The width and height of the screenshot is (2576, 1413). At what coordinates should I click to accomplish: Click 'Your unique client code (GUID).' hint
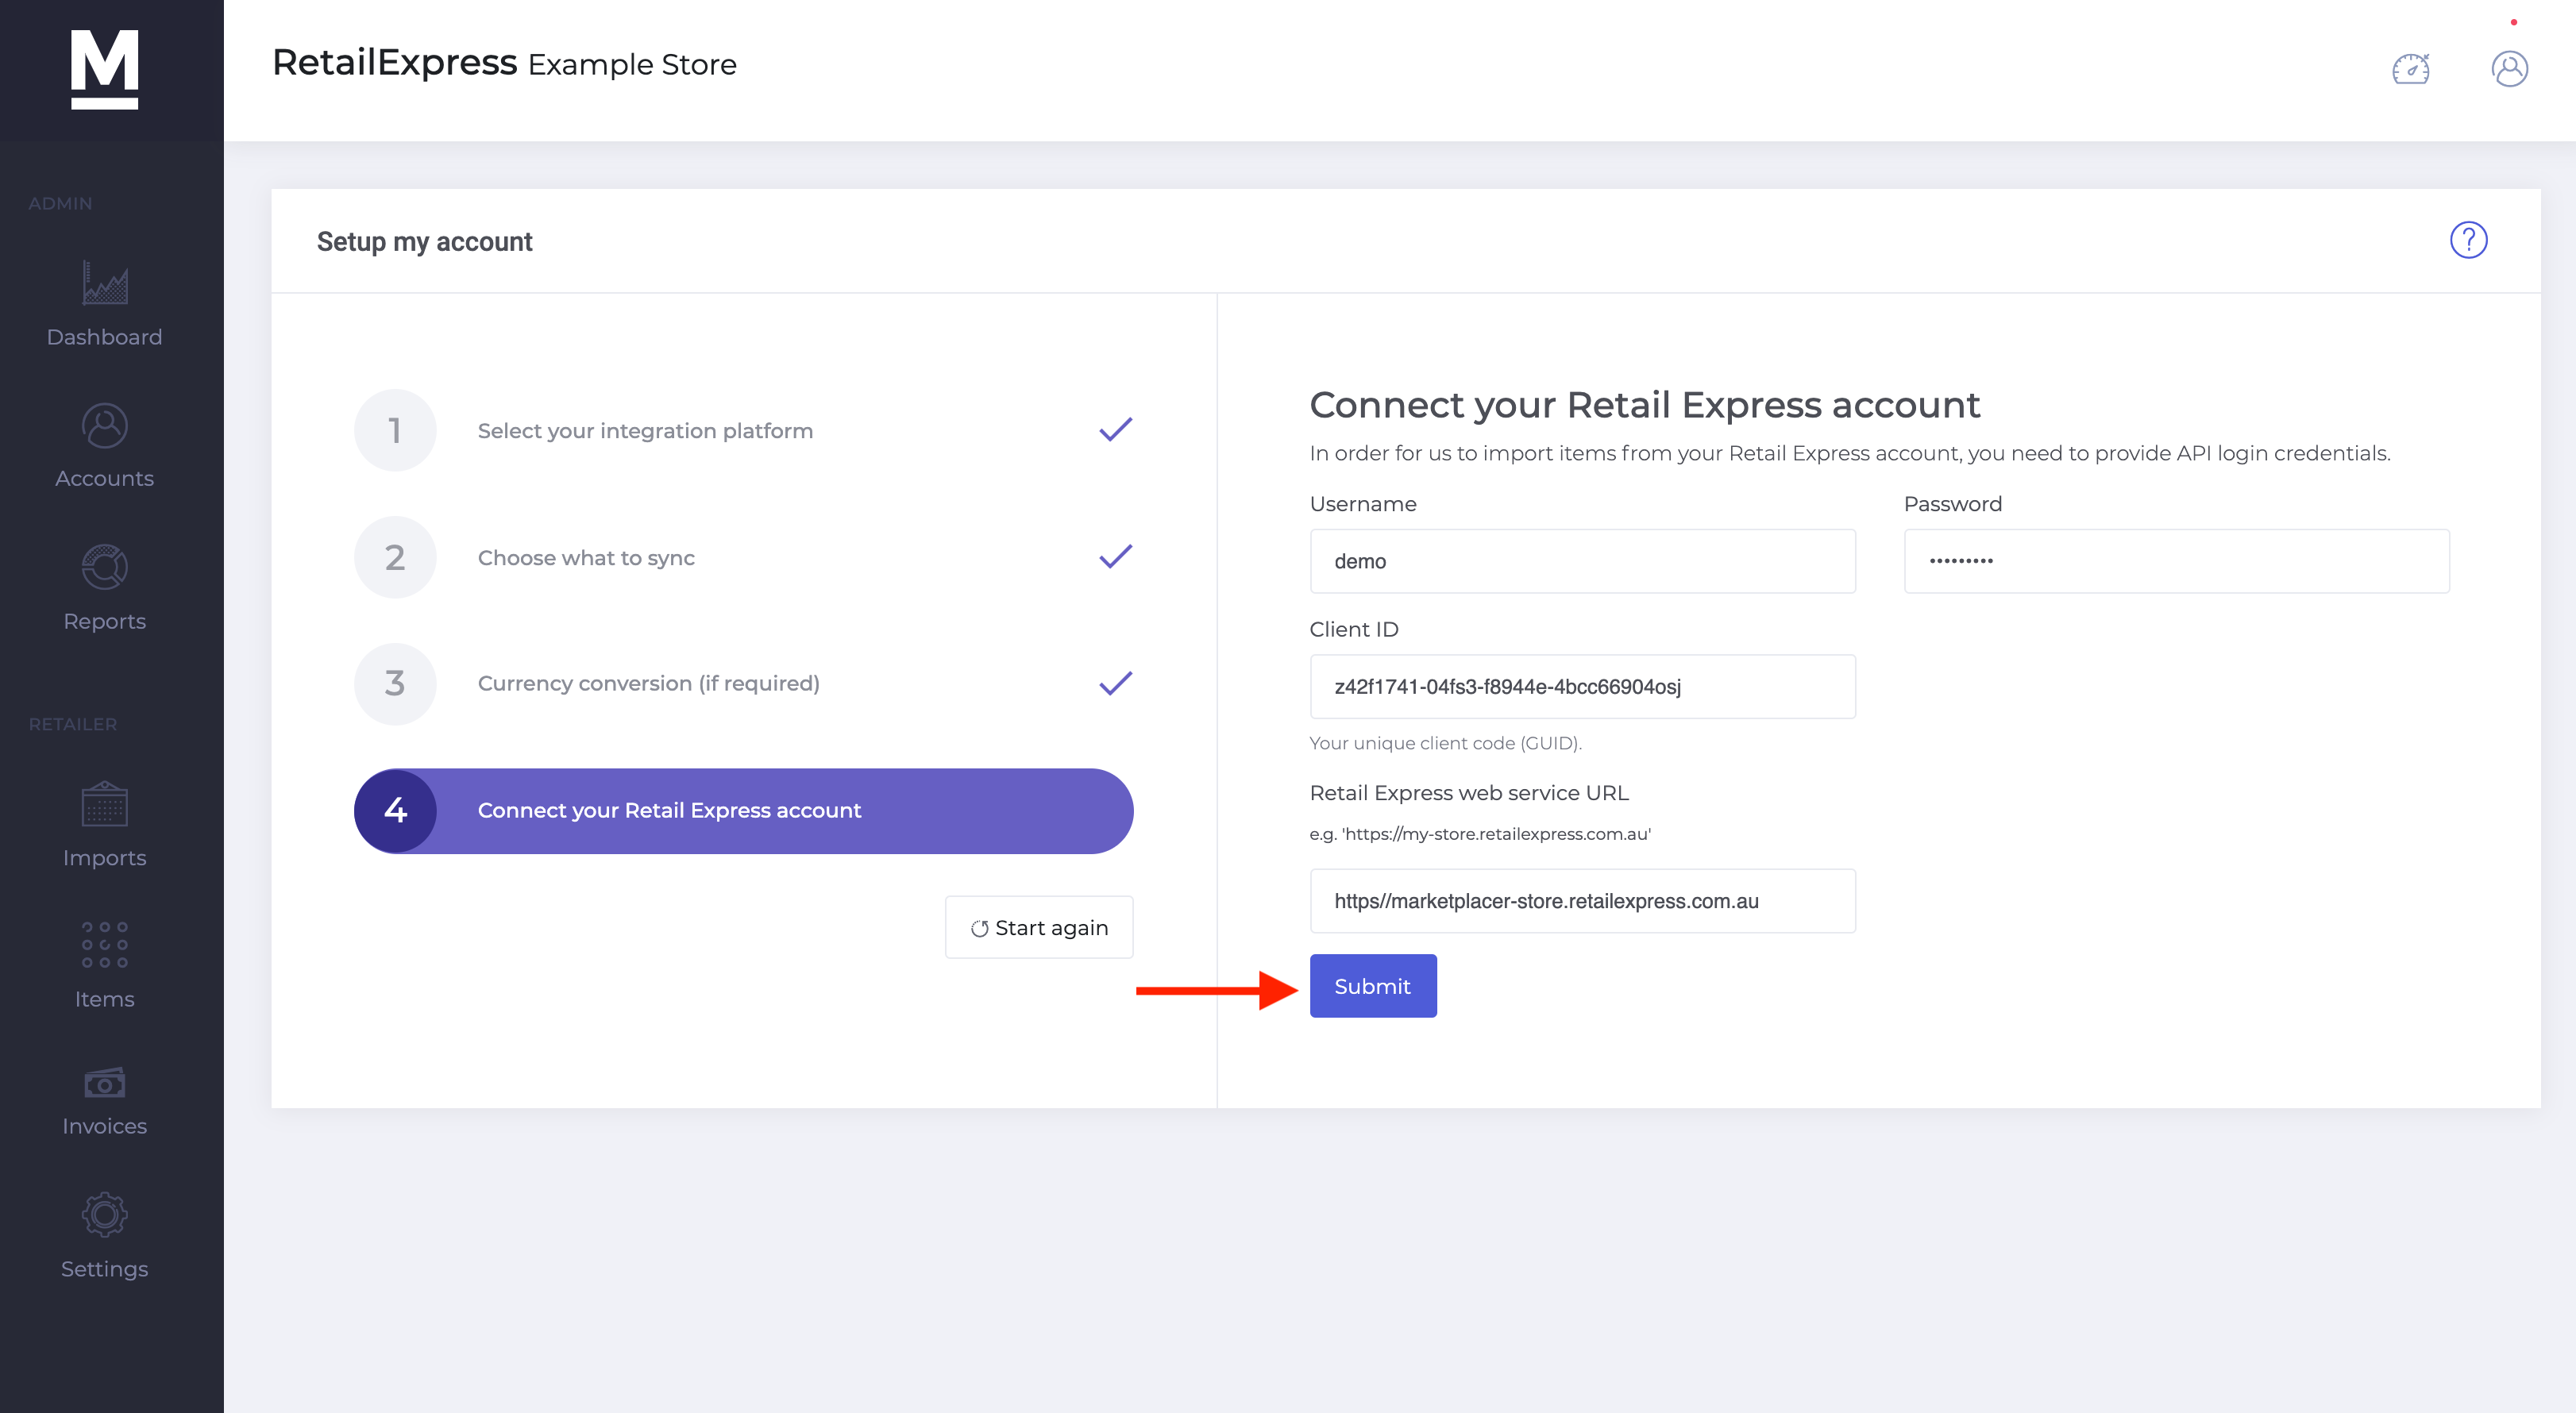pos(1446,743)
